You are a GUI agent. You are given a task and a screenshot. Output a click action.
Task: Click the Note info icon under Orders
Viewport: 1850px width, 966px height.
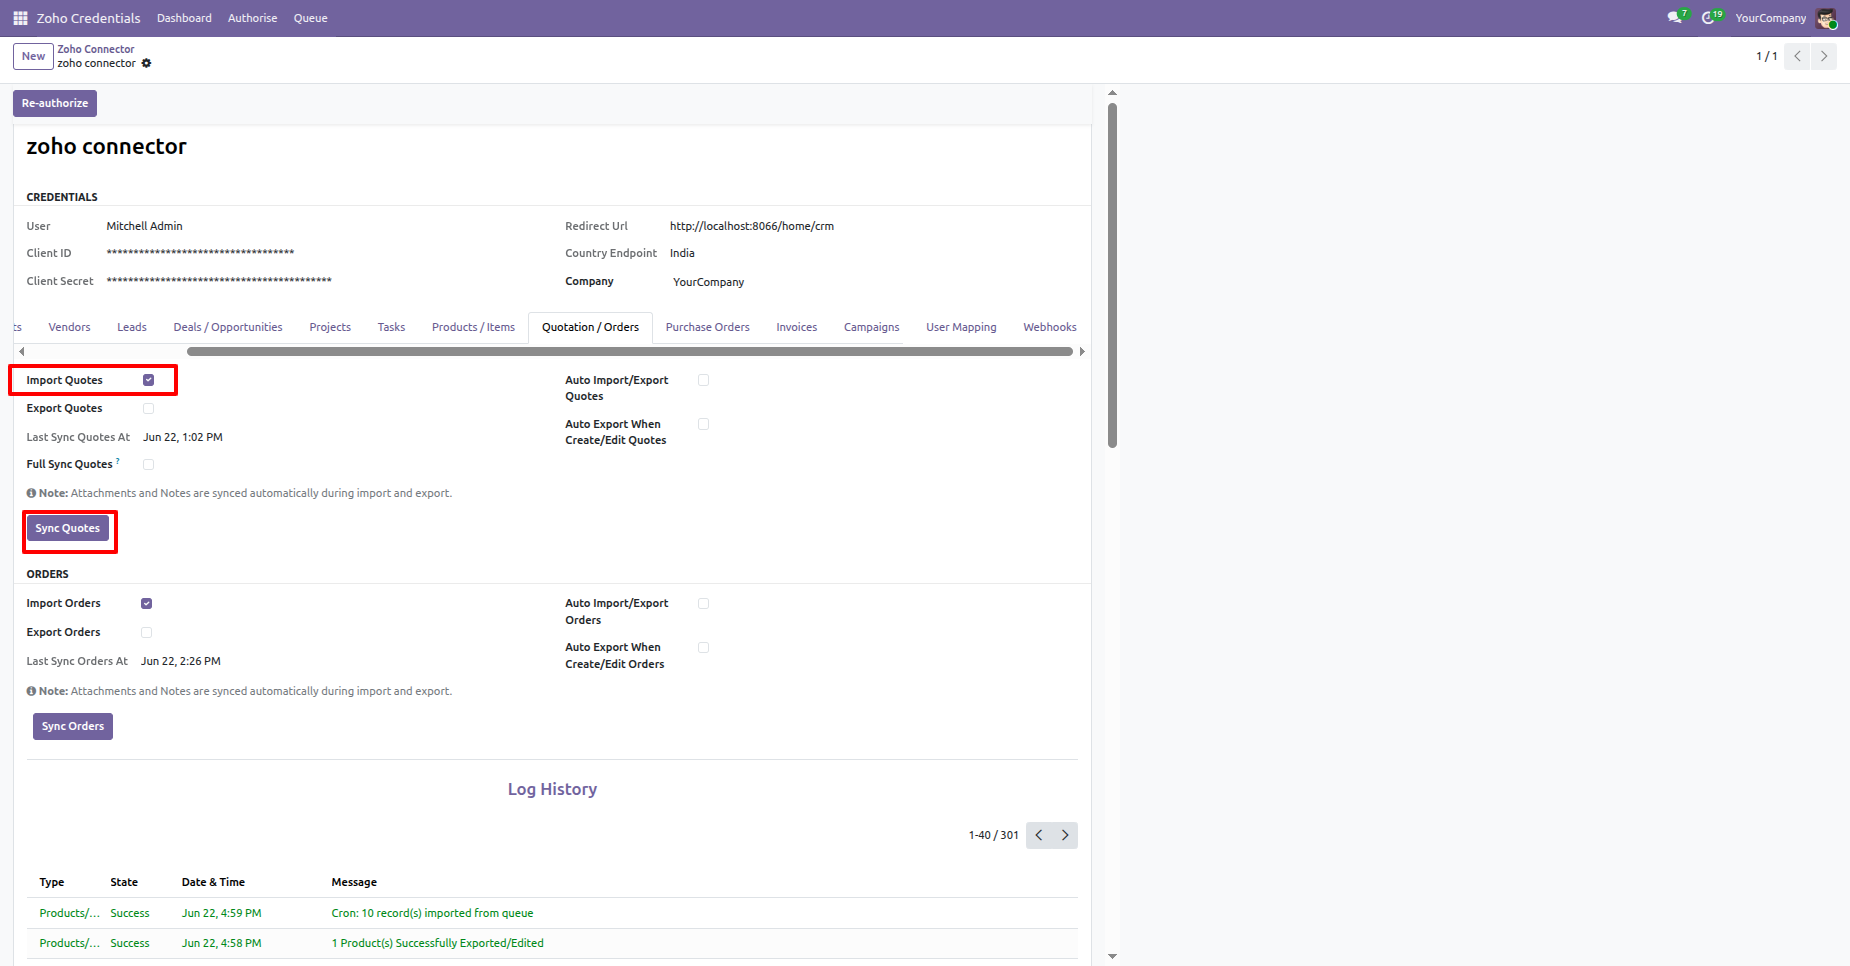tap(31, 691)
